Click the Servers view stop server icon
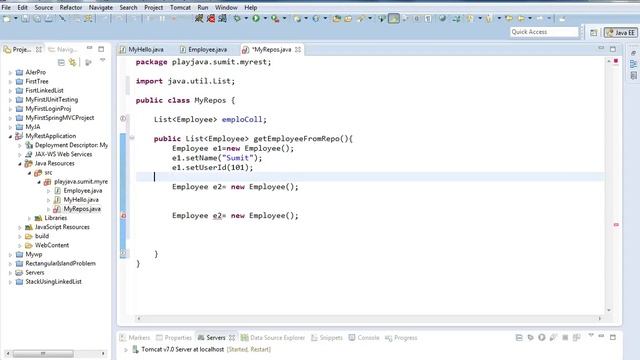Screen dimensions: 640x360 tap(565, 338)
